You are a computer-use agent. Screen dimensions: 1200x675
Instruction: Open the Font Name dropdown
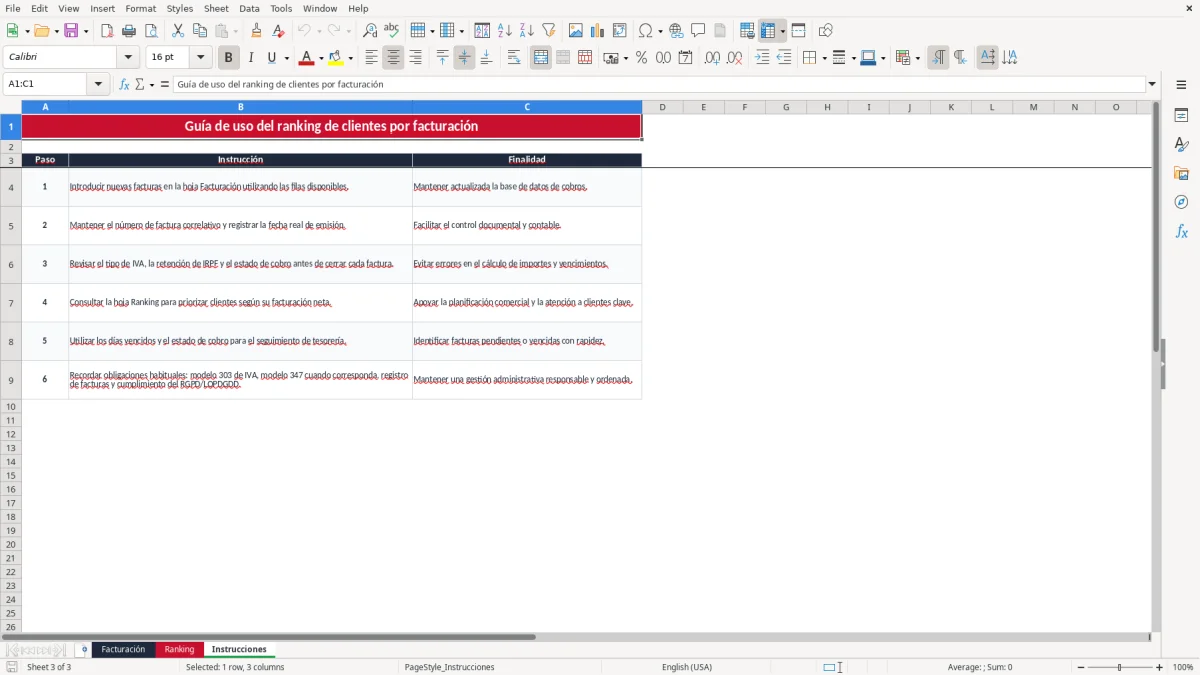pyautogui.click(x=128, y=58)
